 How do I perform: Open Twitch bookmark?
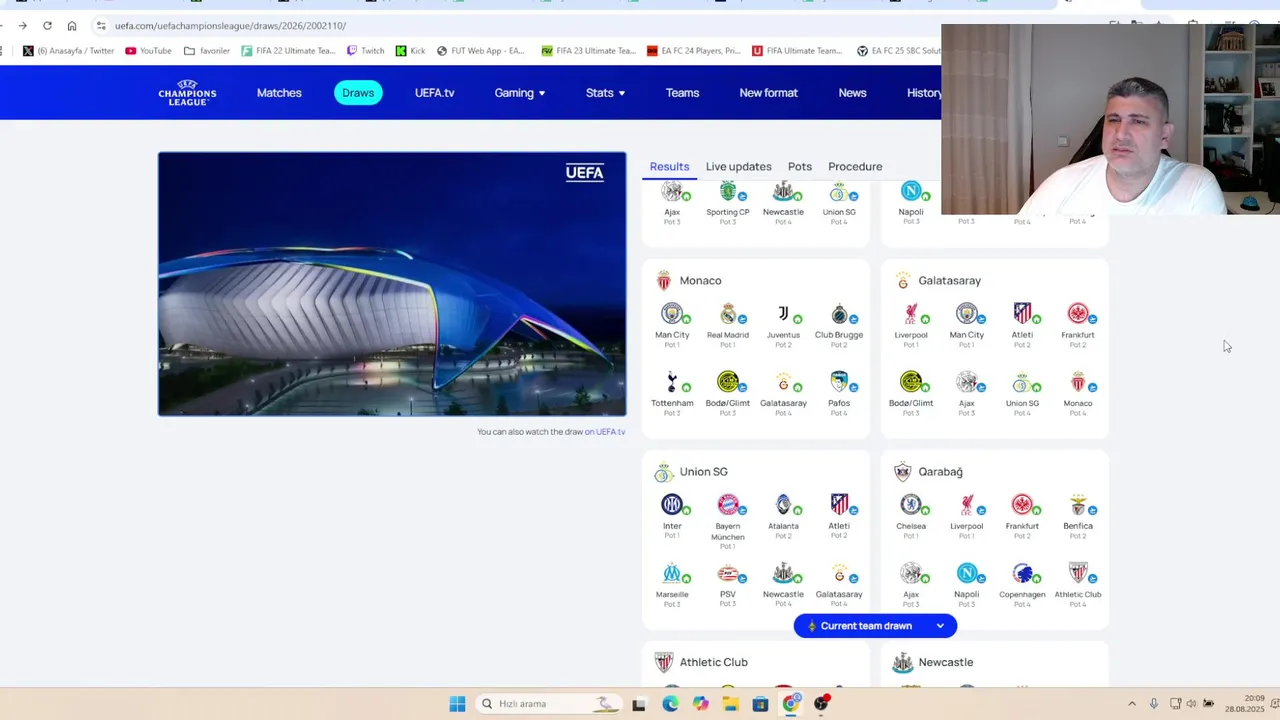(365, 51)
